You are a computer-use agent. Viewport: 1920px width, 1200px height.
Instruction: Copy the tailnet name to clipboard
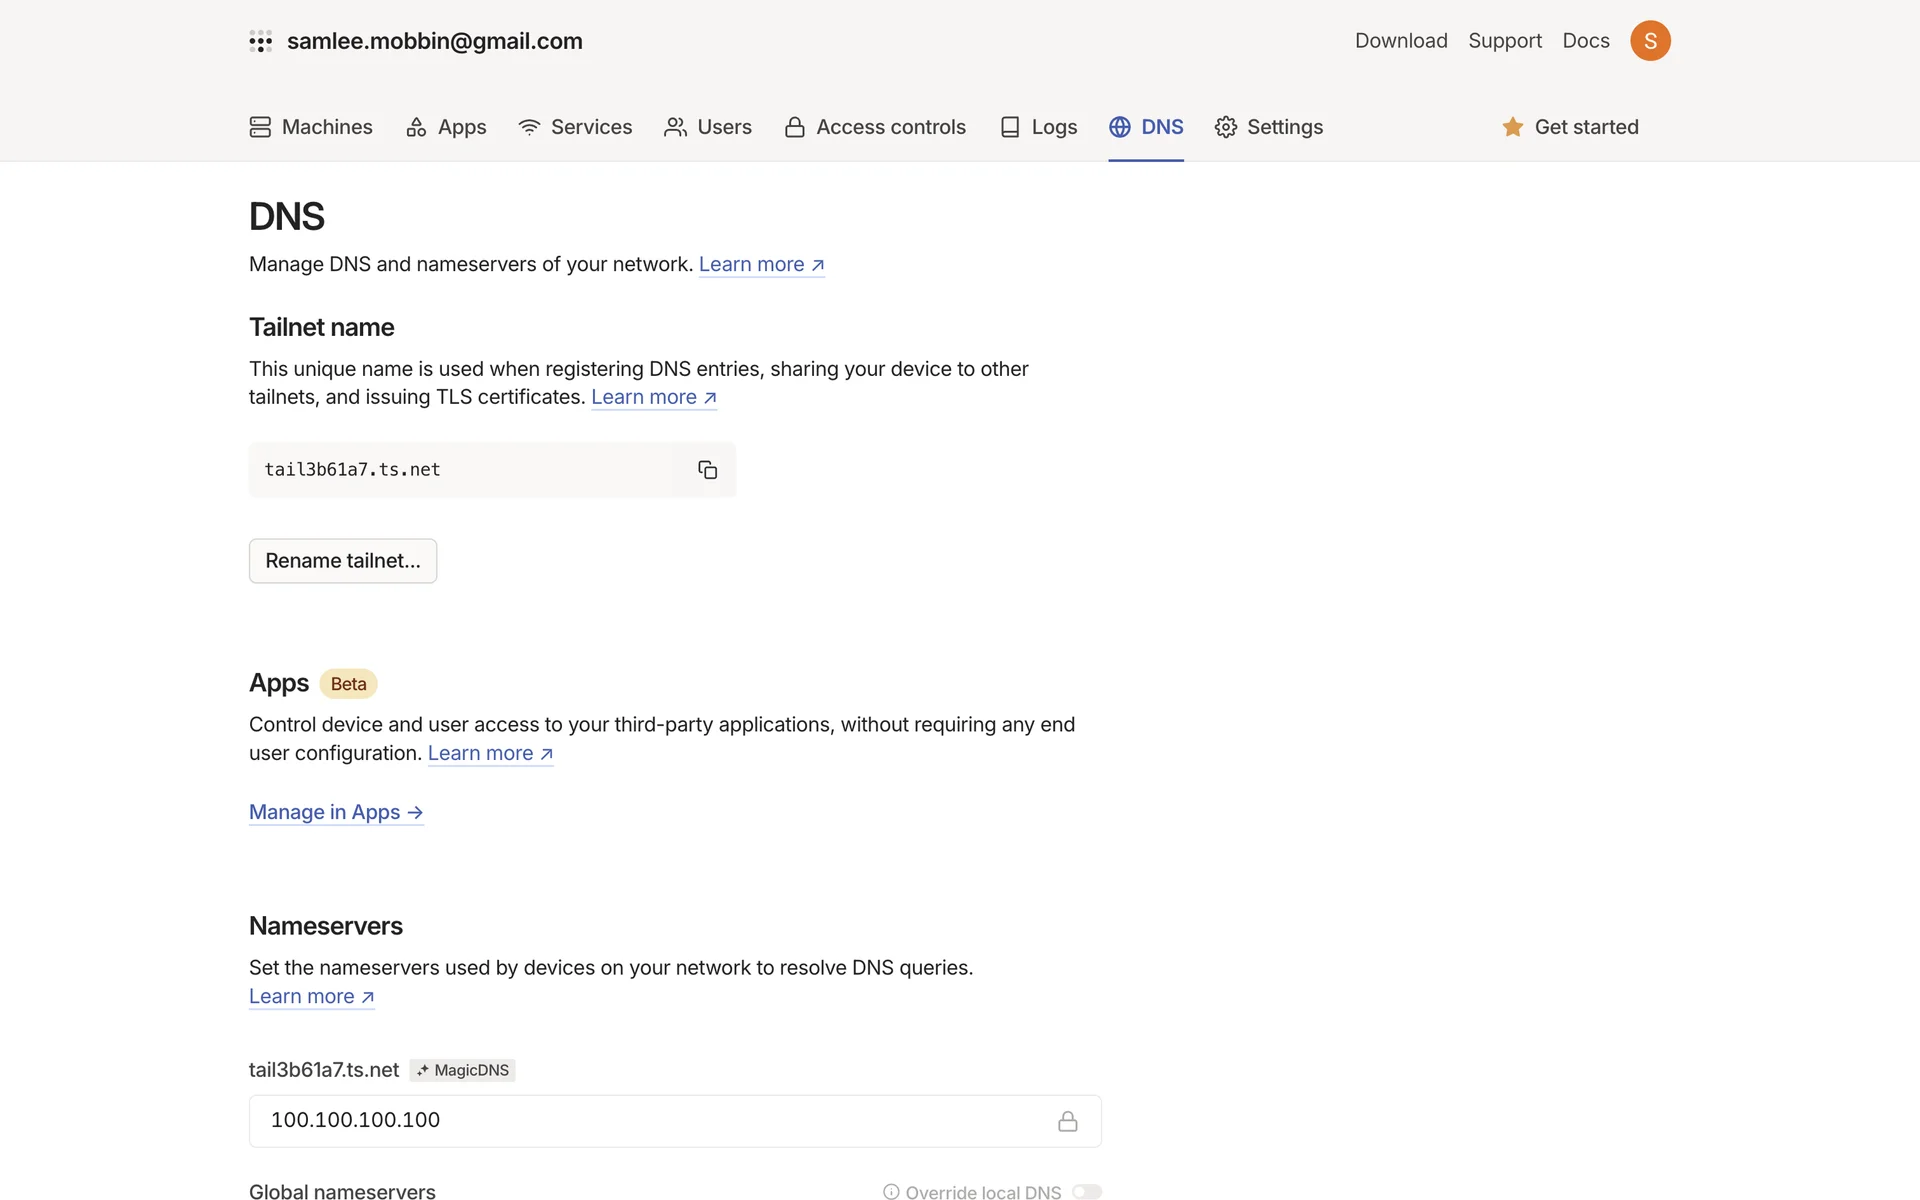[x=707, y=470]
